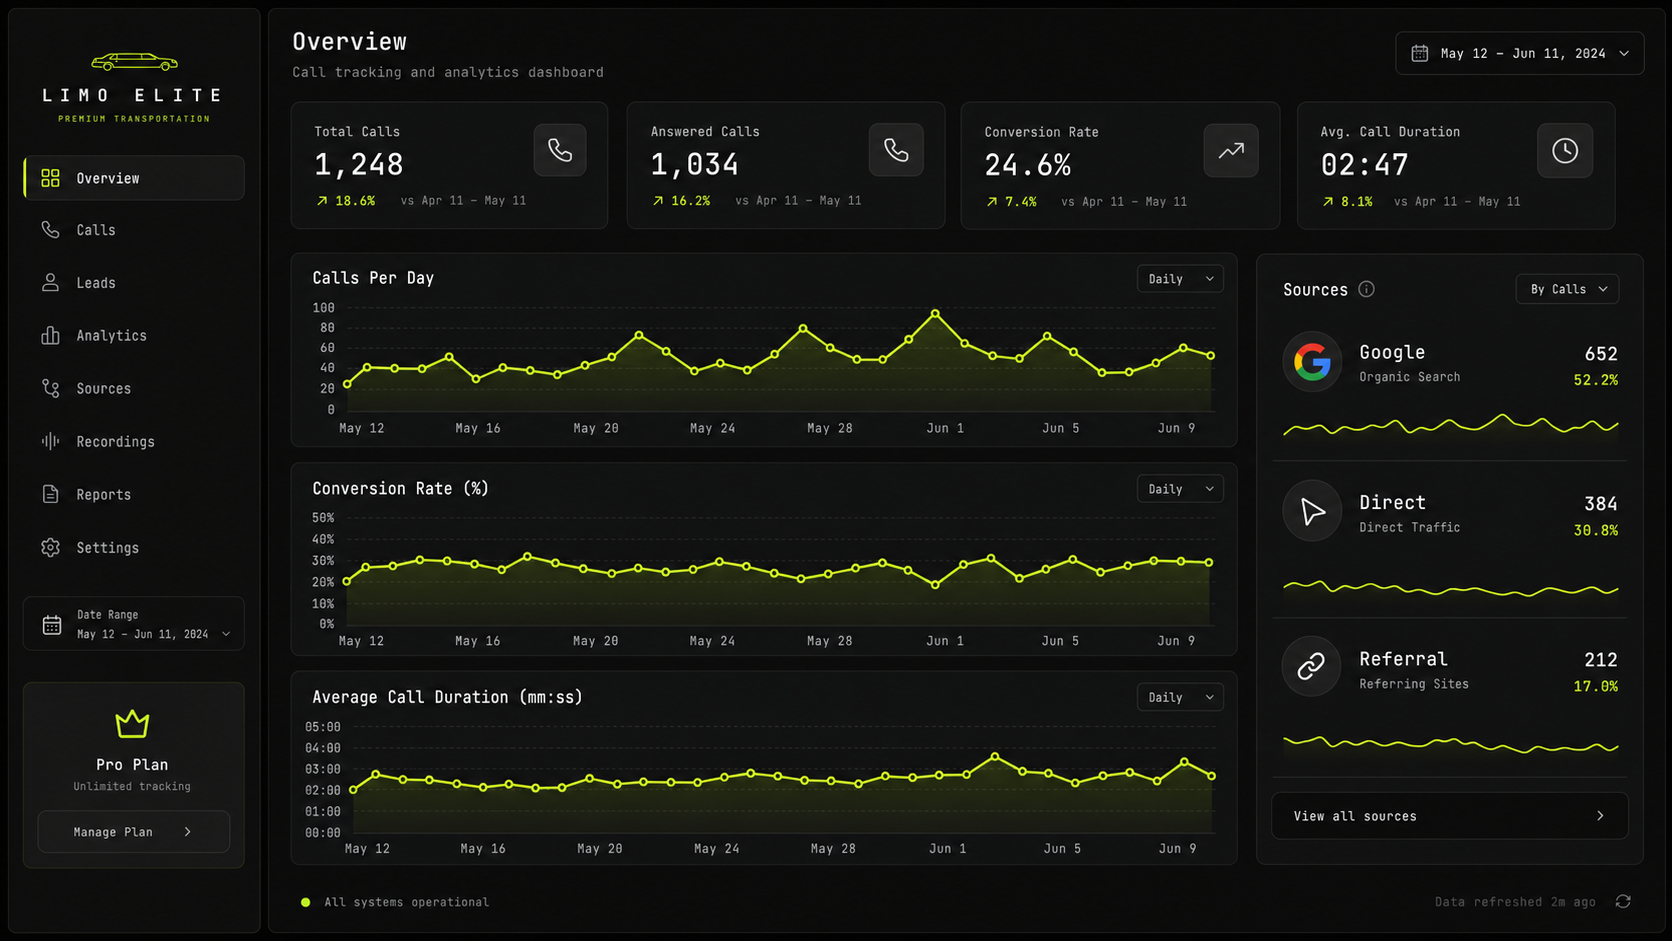Click the Referral link icon

point(1312,666)
